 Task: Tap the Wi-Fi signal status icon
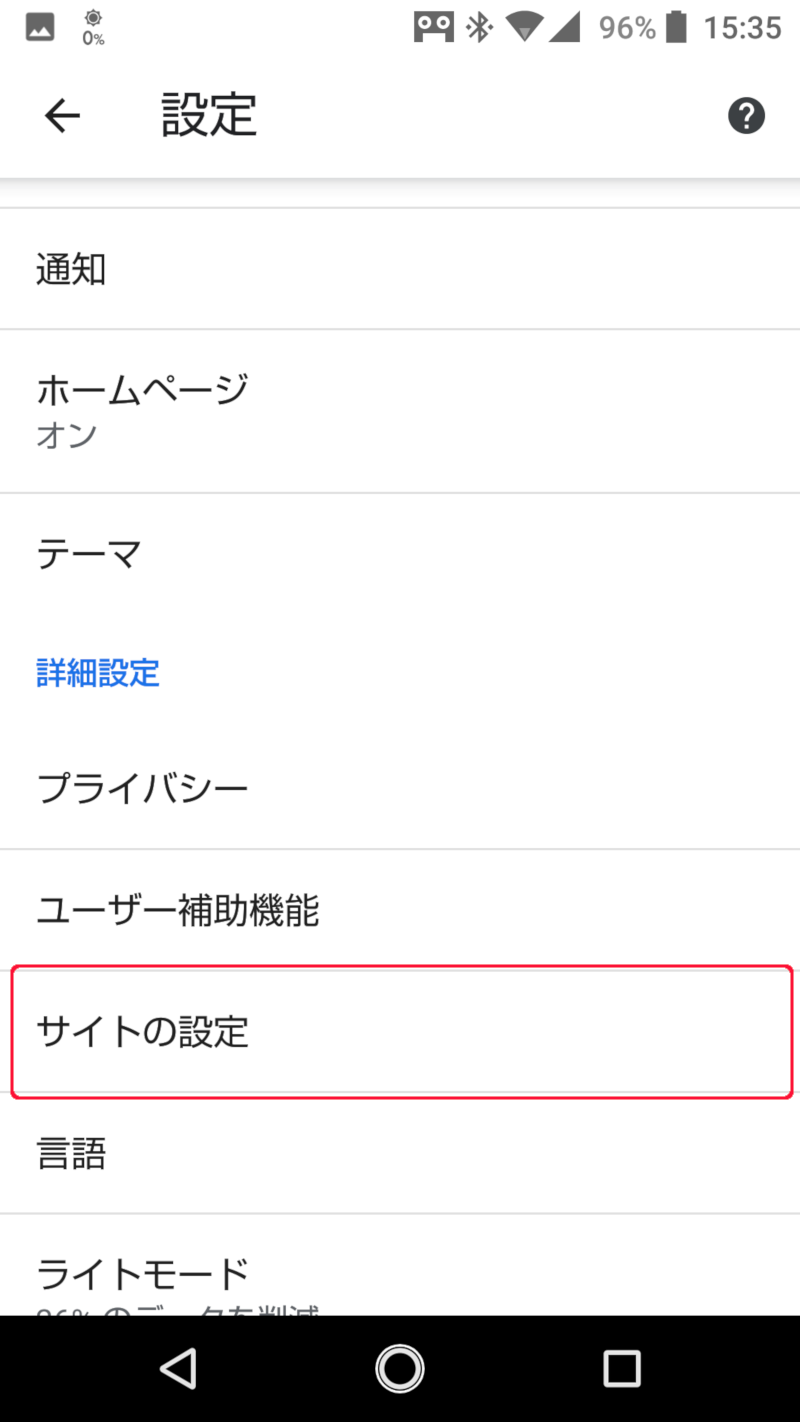(x=524, y=27)
